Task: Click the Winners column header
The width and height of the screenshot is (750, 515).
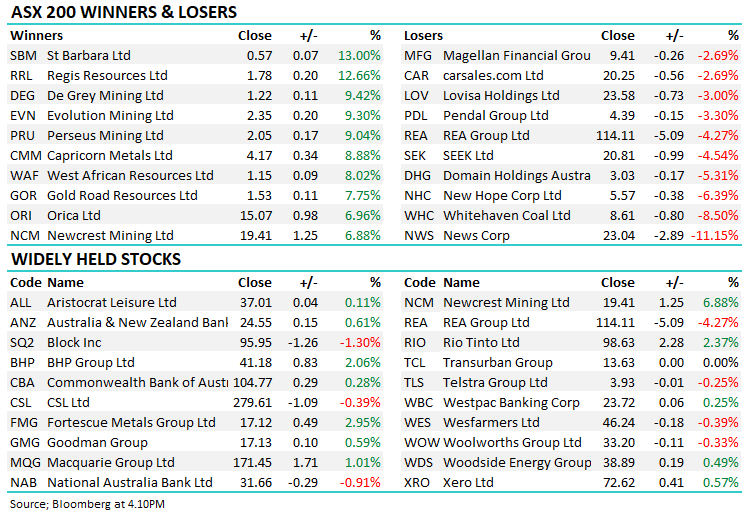Action: tap(36, 36)
